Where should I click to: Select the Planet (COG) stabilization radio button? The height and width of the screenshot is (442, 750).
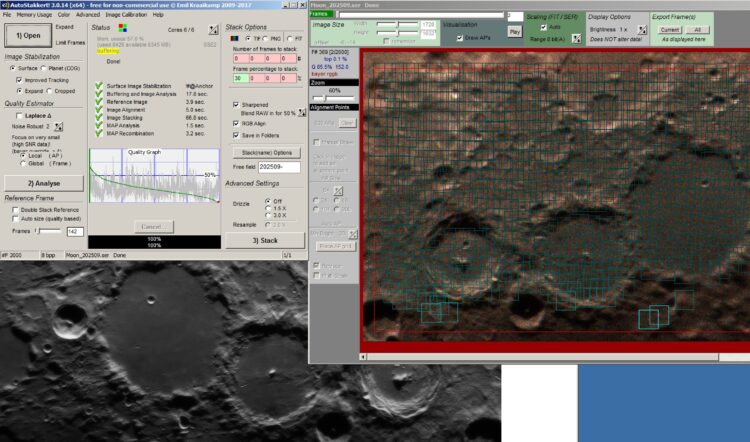pos(44,68)
